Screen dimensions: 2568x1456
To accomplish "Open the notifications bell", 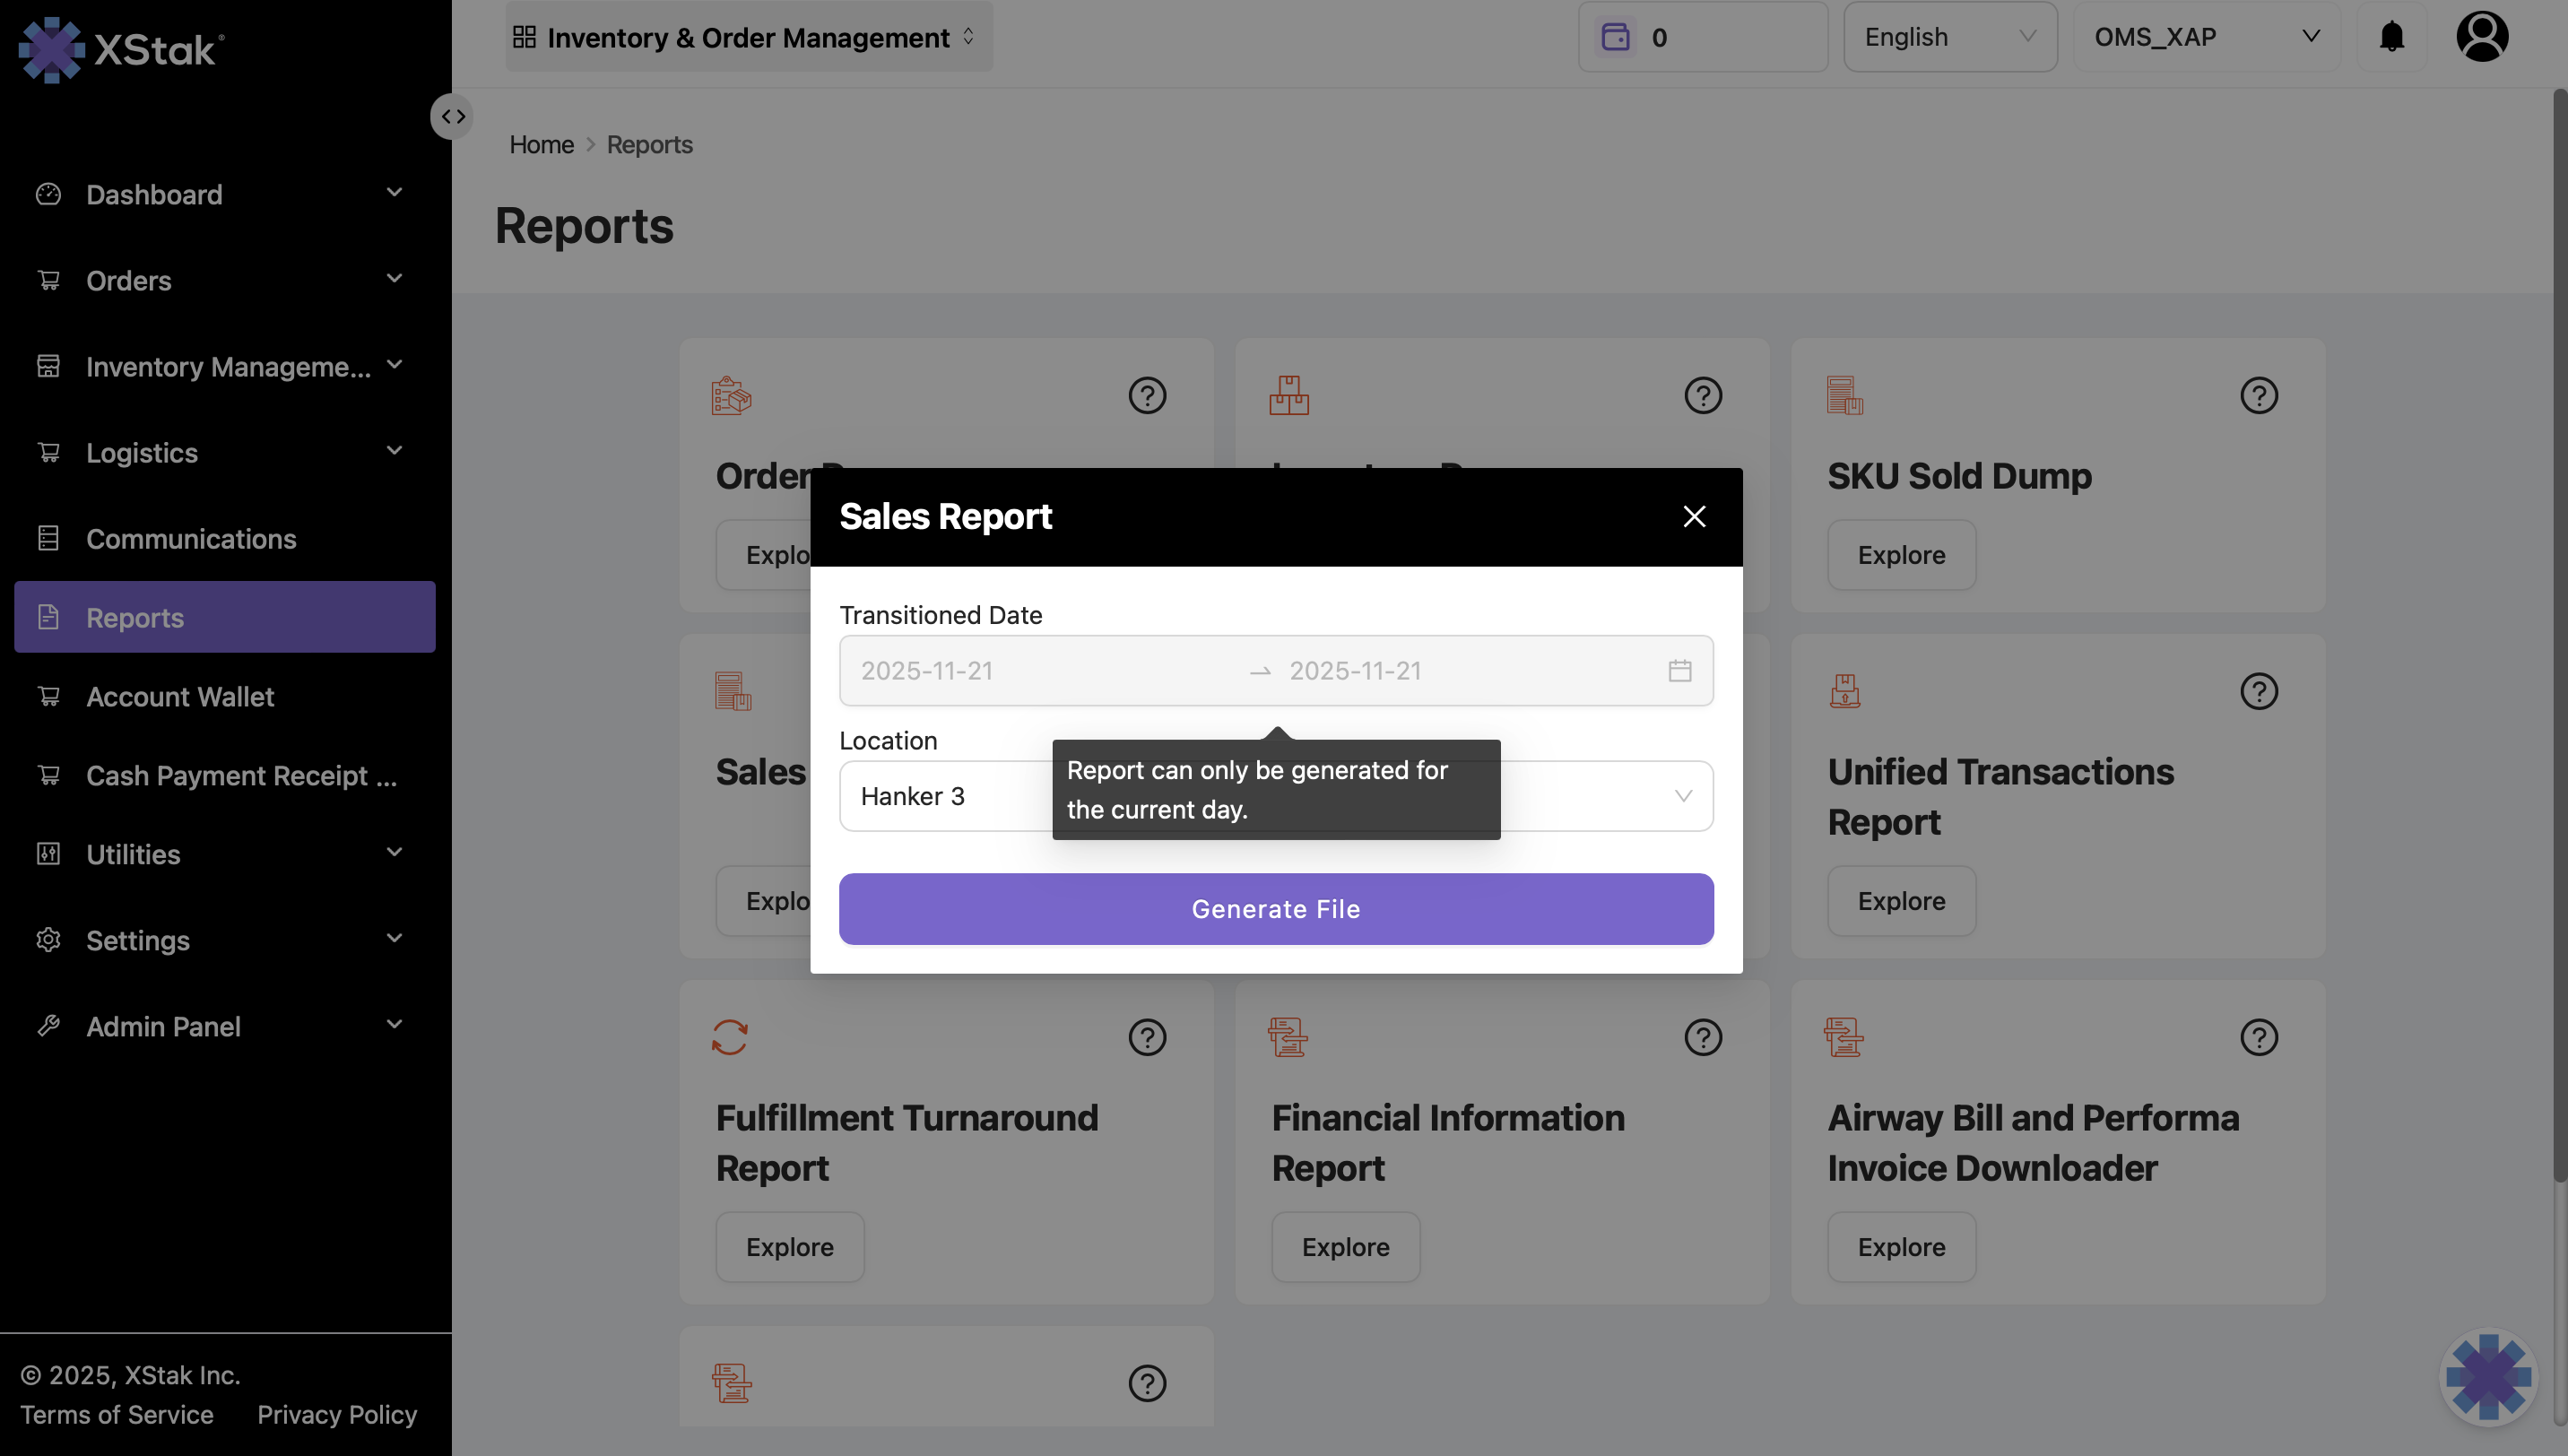I will pos(2391,37).
